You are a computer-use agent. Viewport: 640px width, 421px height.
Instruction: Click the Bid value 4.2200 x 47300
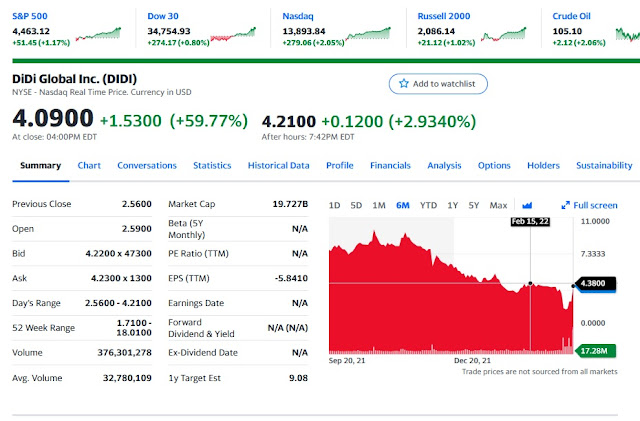[x=118, y=254]
